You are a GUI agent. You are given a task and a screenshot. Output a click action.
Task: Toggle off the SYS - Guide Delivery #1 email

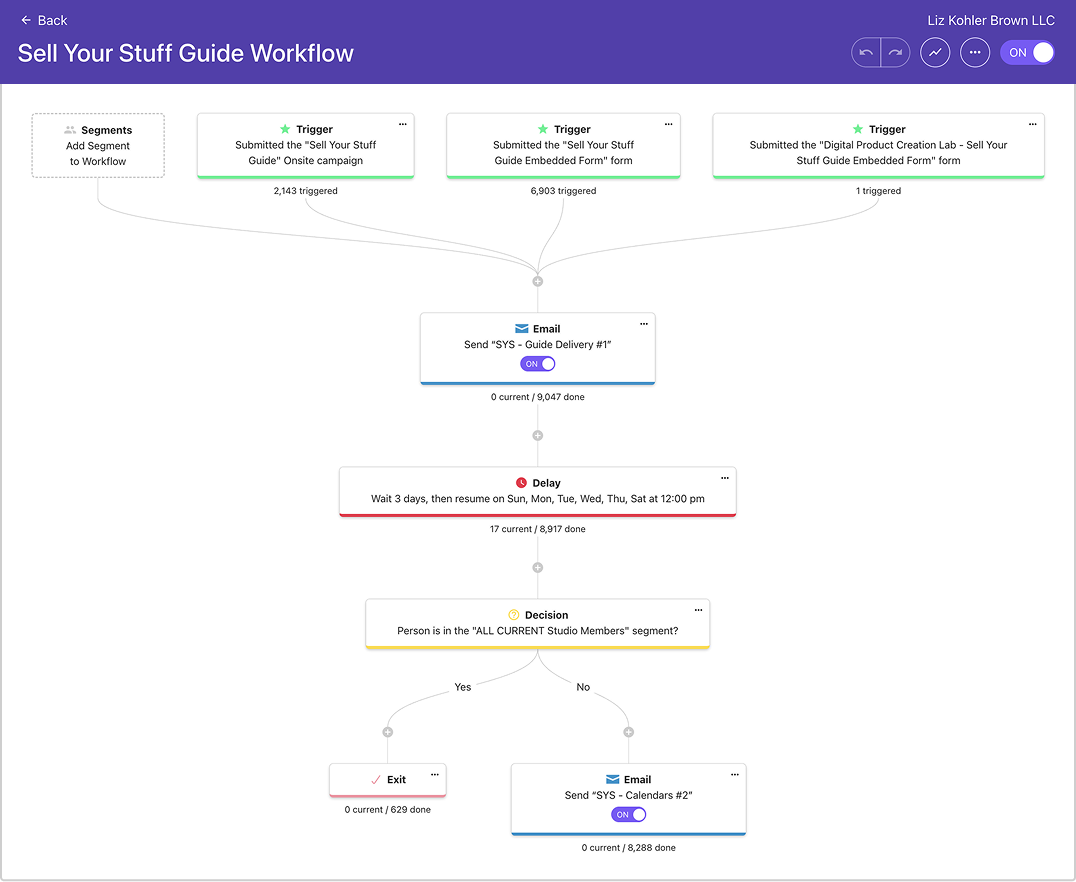coord(537,364)
